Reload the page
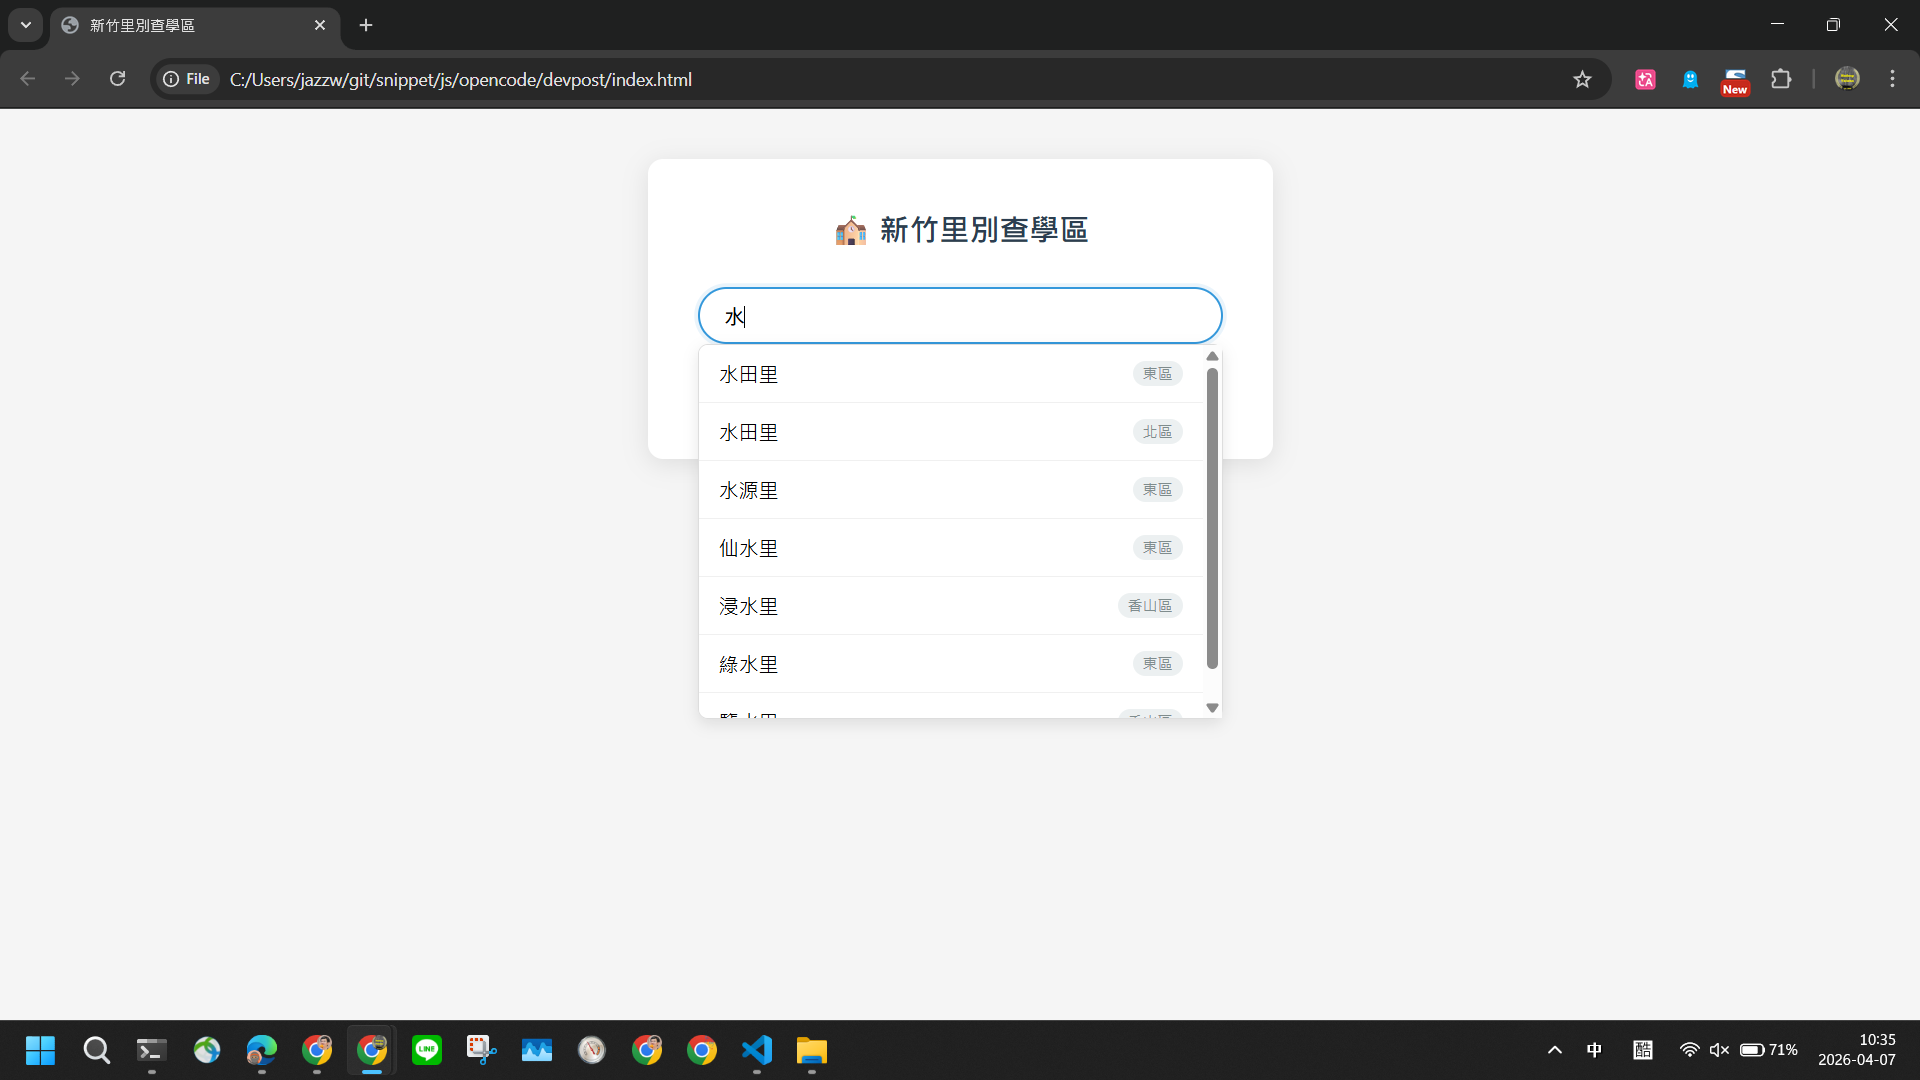 [x=117, y=79]
